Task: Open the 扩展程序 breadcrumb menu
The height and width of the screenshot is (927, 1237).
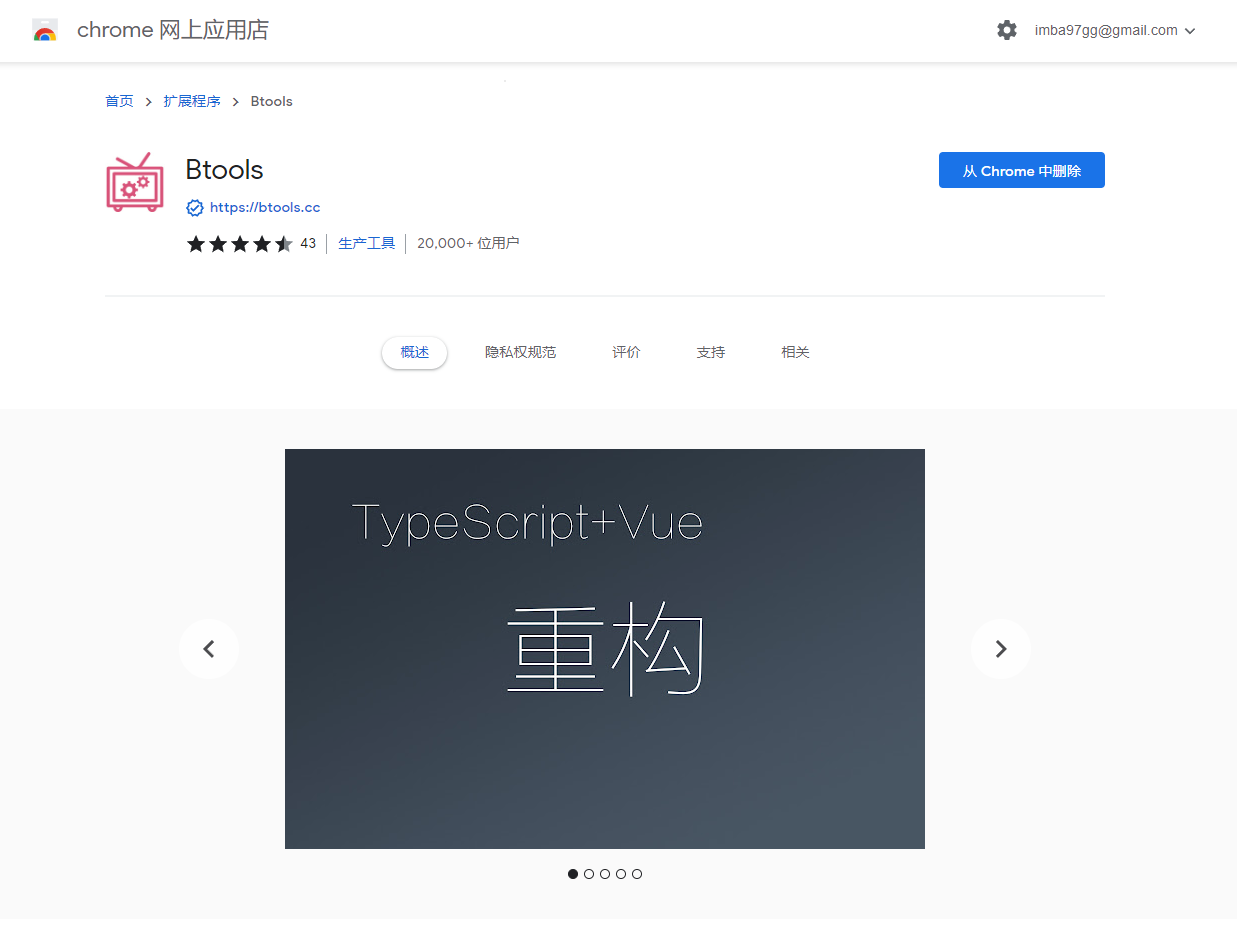Action: [192, 101]
